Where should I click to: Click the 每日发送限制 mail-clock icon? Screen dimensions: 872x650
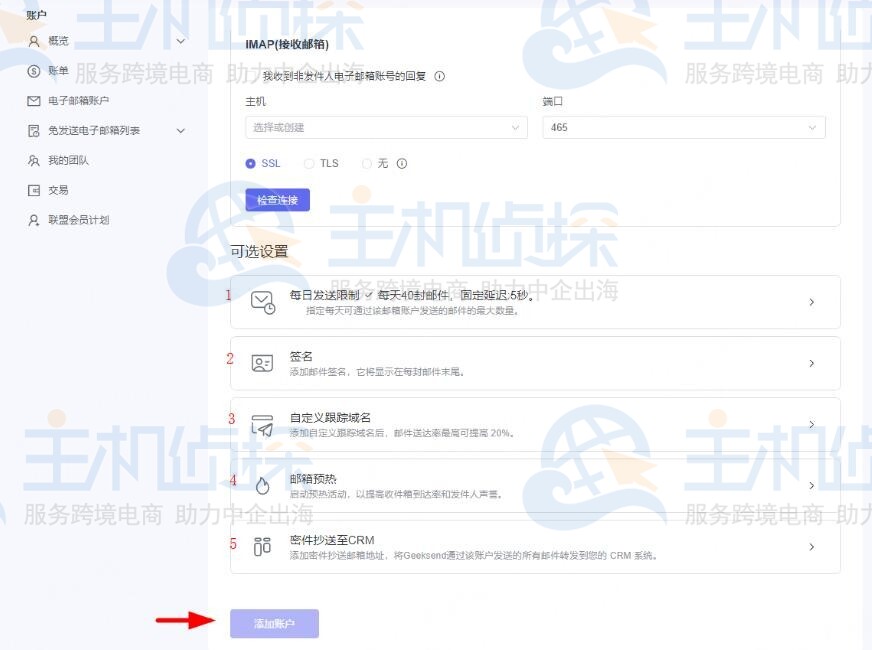coord(261,303)
